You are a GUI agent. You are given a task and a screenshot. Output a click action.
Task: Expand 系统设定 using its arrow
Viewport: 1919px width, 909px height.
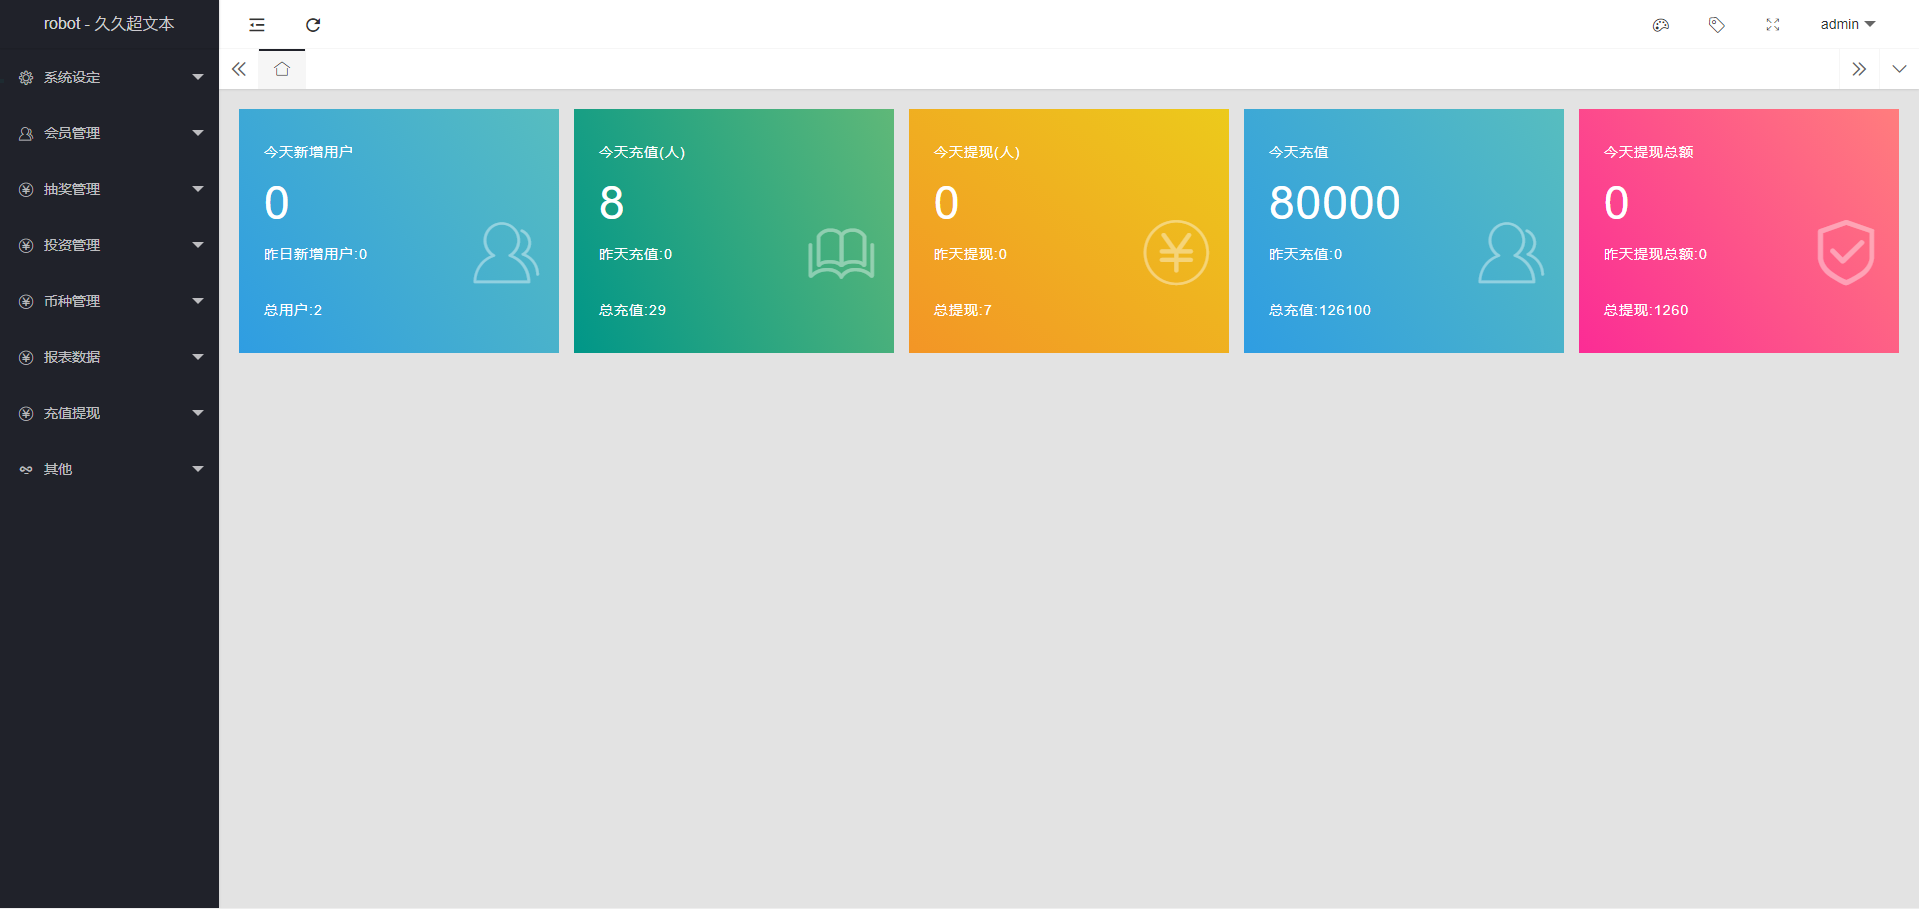pyautogui.click(x=198, y=77)
